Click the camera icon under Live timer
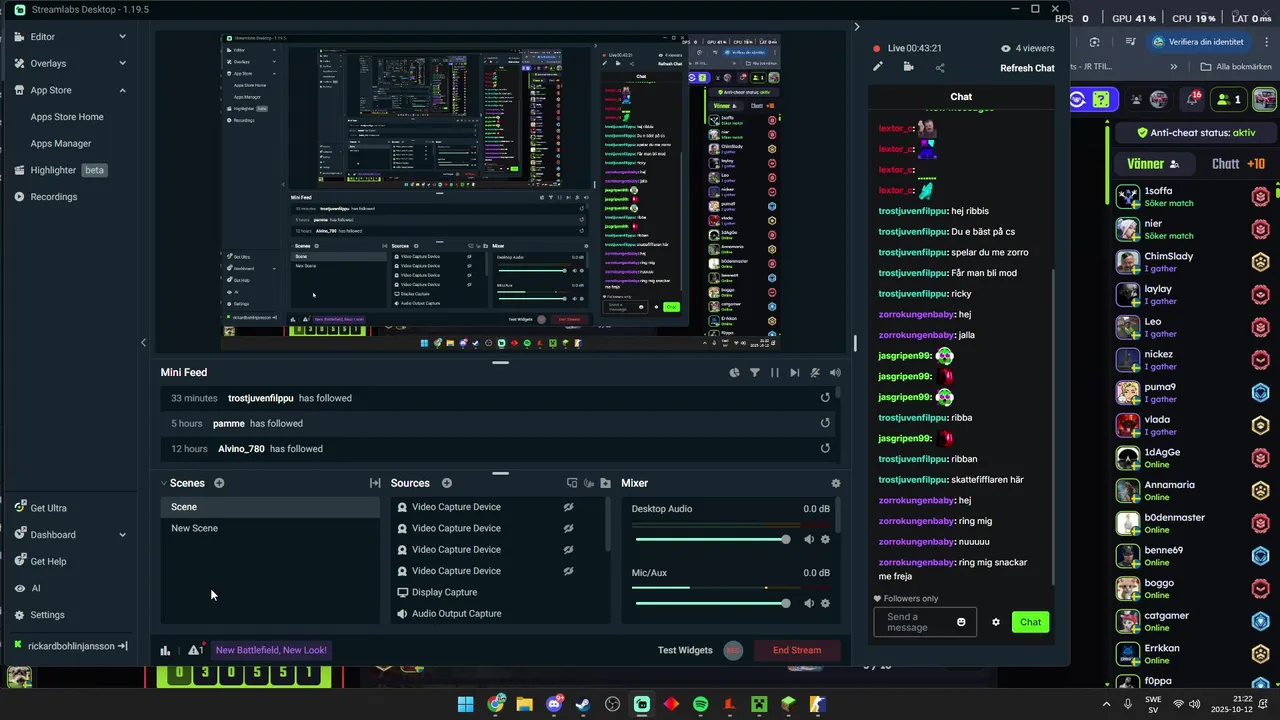This screenshot has height=720, width=1280. 908,67
